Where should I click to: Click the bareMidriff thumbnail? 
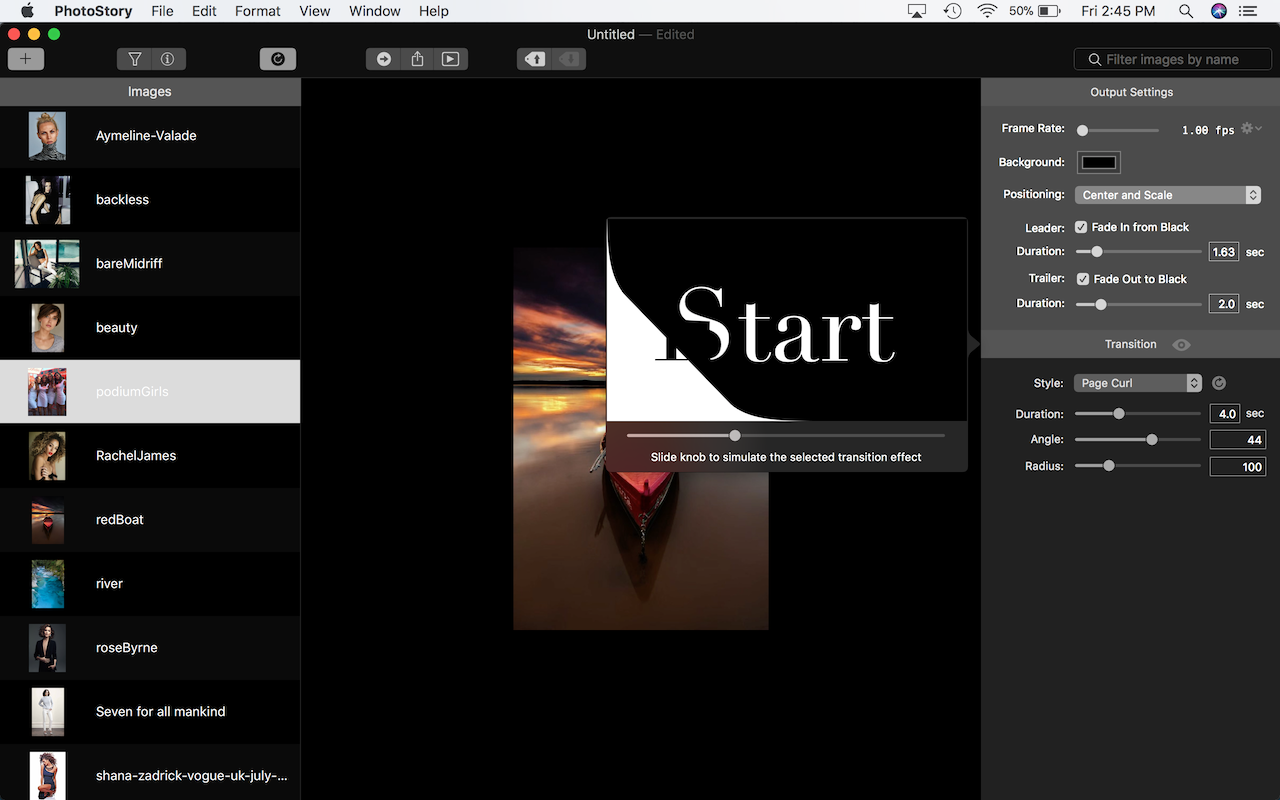click(x=47, y=264)
